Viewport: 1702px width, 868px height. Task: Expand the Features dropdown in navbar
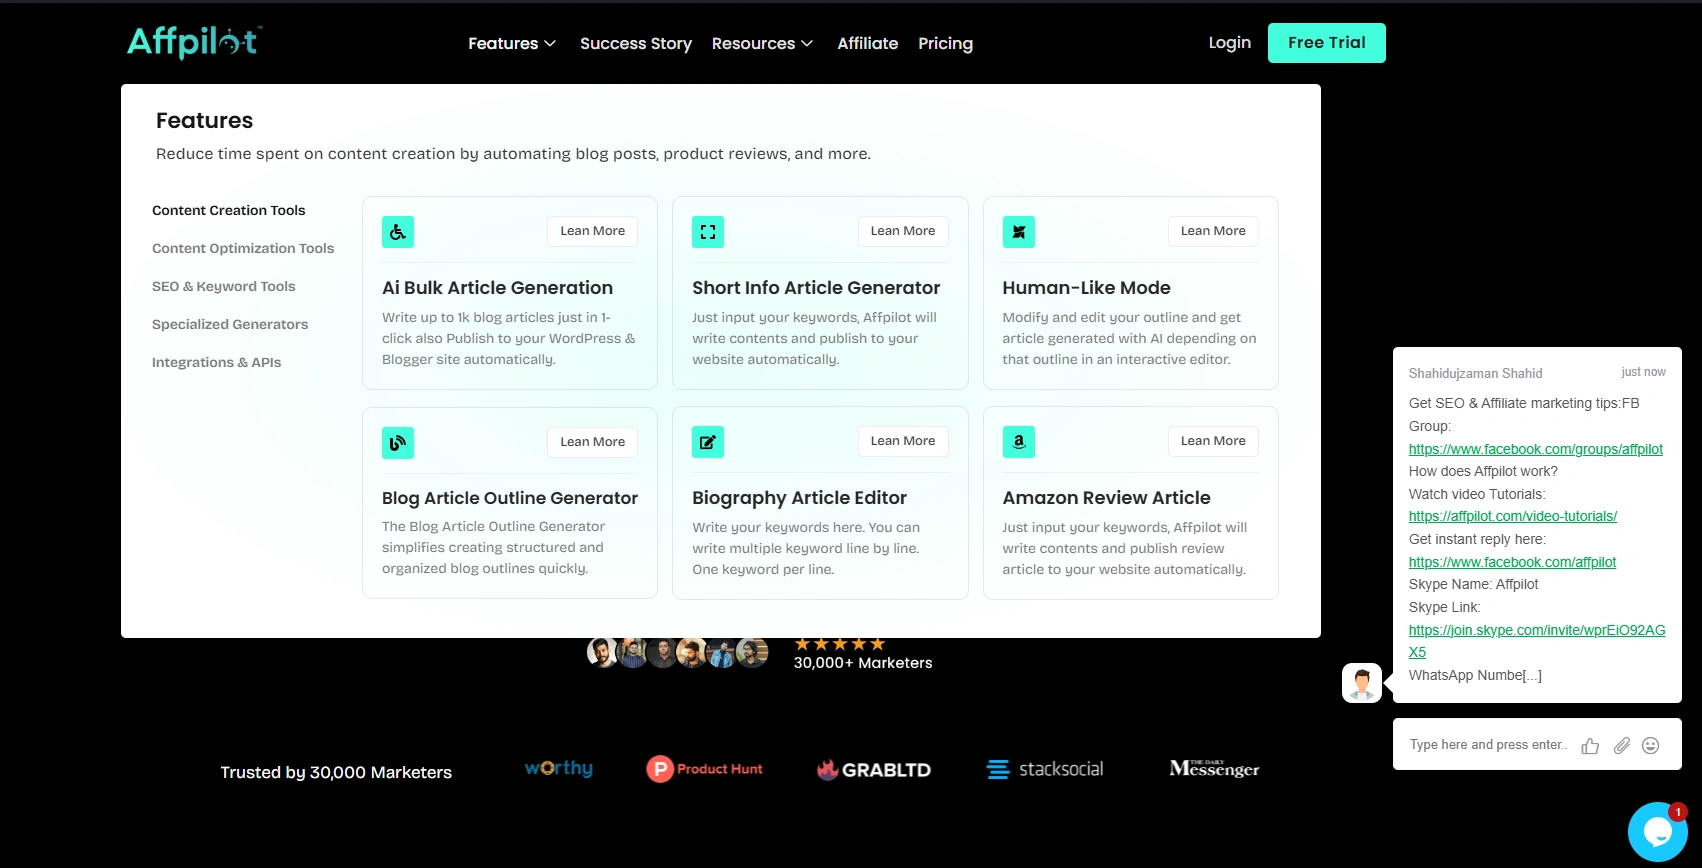tap(512, 44)
